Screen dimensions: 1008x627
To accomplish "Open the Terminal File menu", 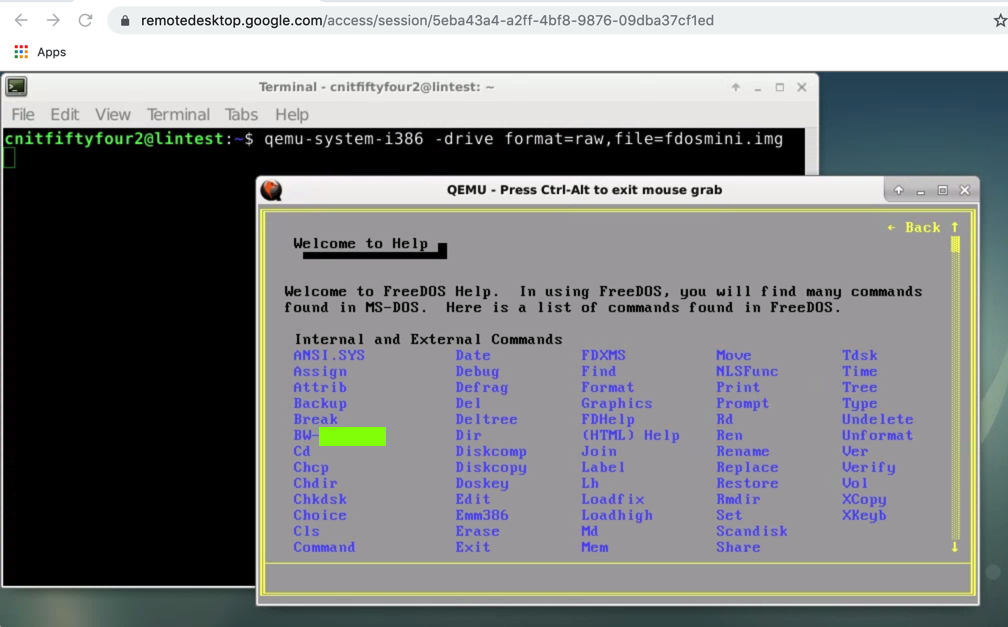I will click(23, 114).
